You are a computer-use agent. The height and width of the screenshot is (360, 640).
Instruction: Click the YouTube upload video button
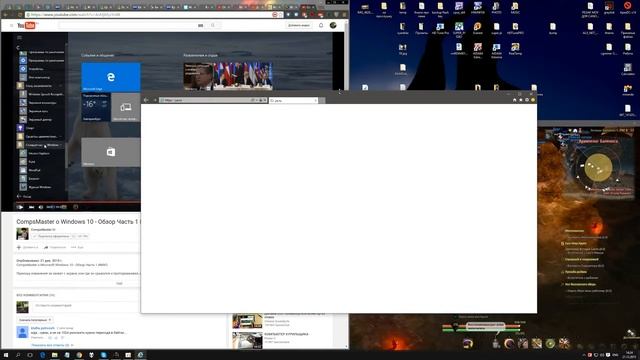coord(299,25)
